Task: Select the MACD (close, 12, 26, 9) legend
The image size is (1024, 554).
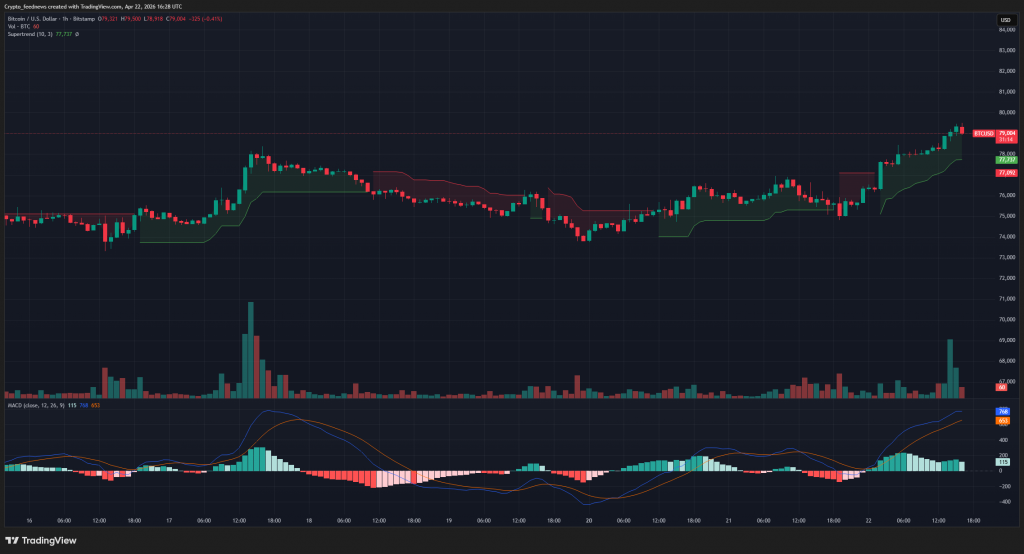Action: tap(36, 405)
